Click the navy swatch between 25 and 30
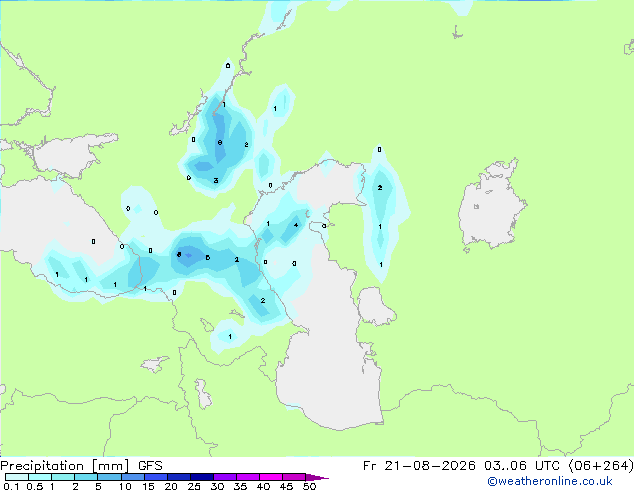This screenshot has height=490, width=634. [202, 477]
